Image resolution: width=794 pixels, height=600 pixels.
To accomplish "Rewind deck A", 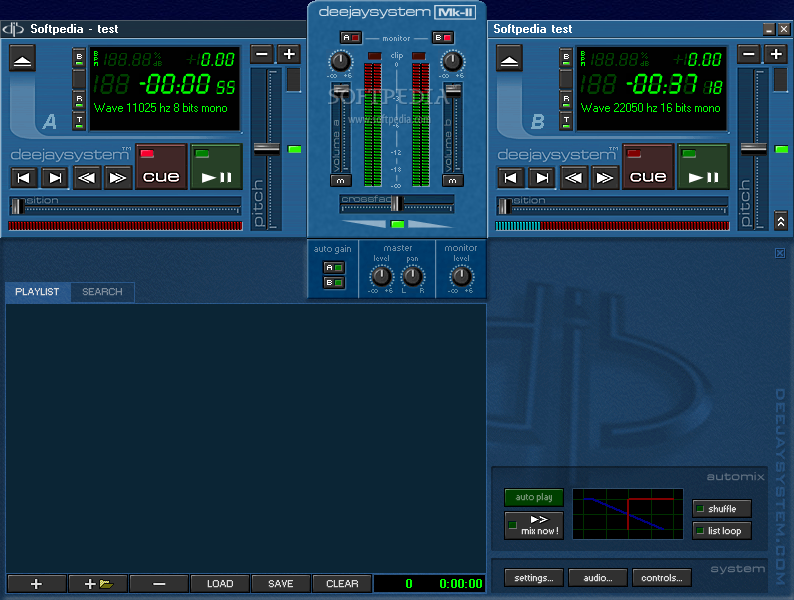I will point(87,178).
